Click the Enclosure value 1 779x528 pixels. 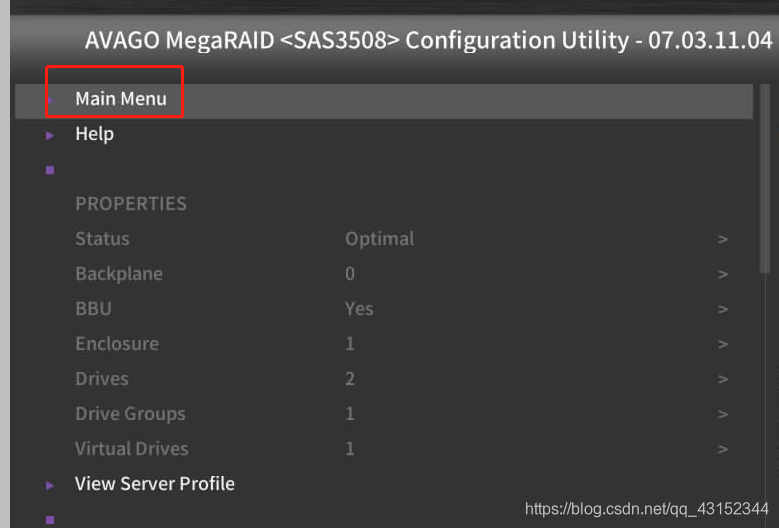pos(350,344)
